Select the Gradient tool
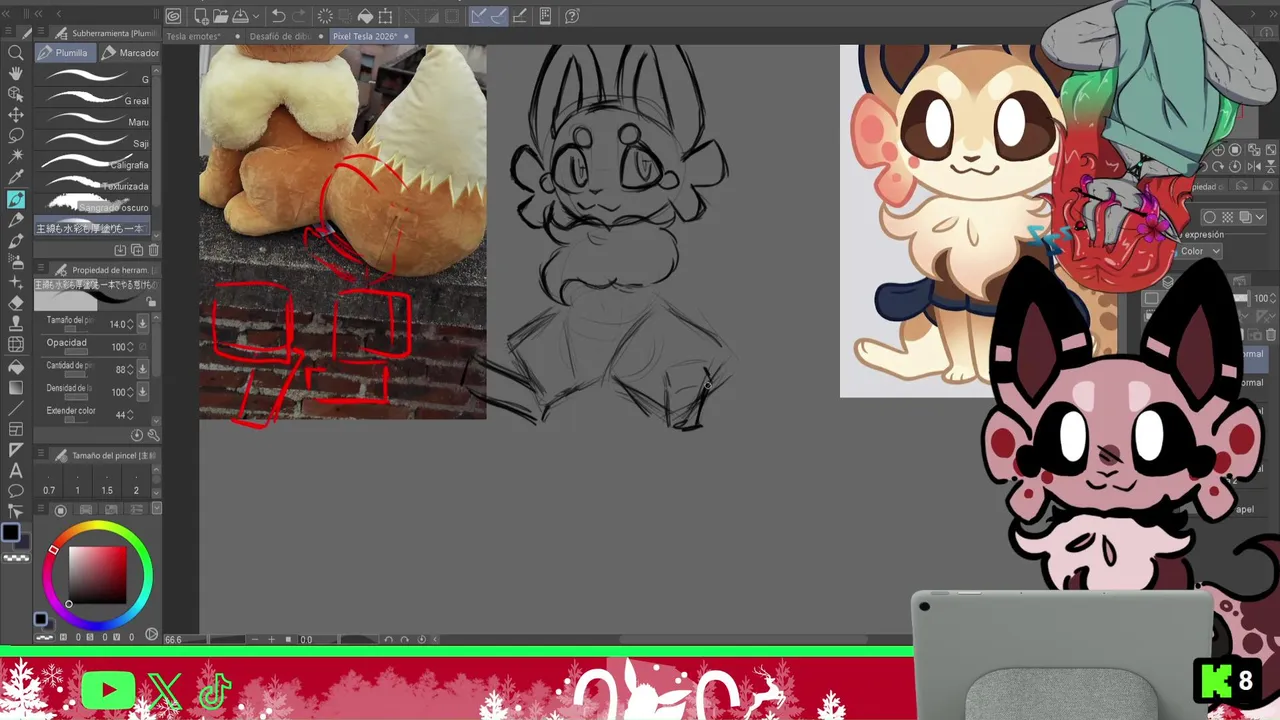Viewport: 1280px width, 720px height. pos(16,387)
